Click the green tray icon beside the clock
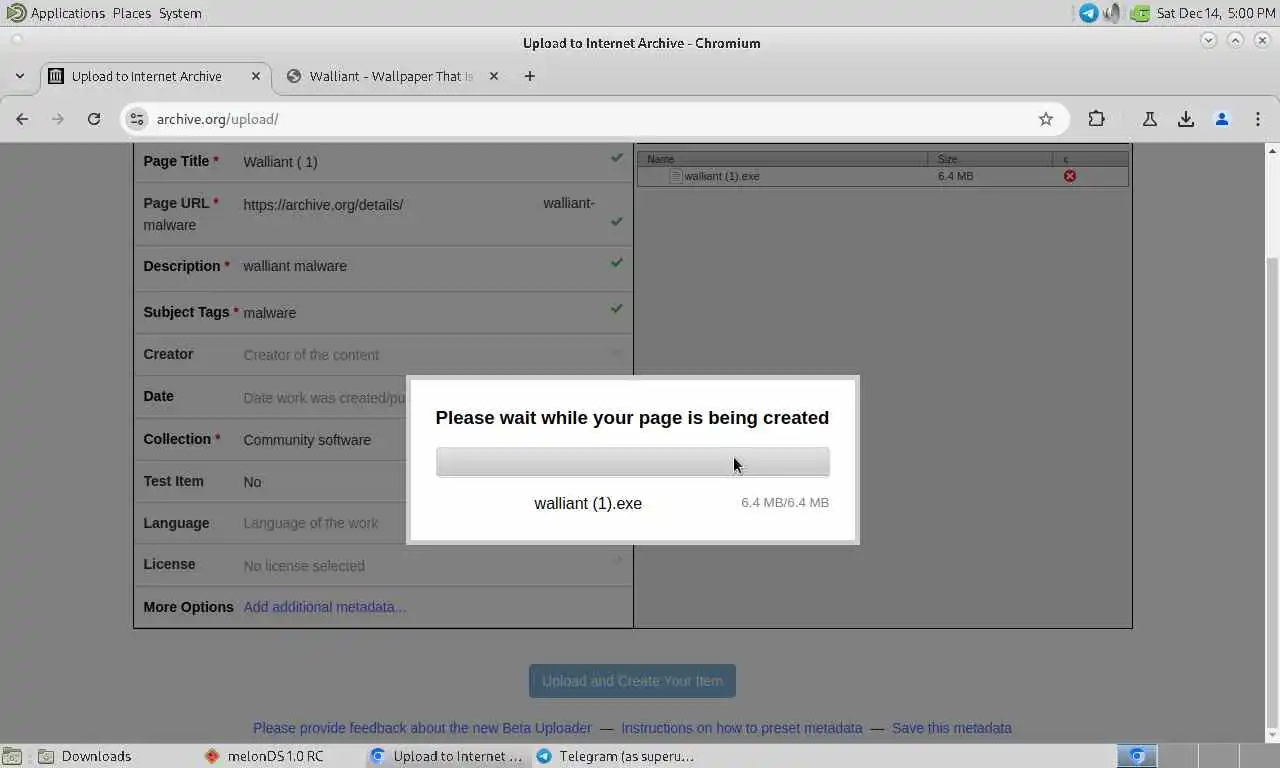 (x=1139, y=13)
